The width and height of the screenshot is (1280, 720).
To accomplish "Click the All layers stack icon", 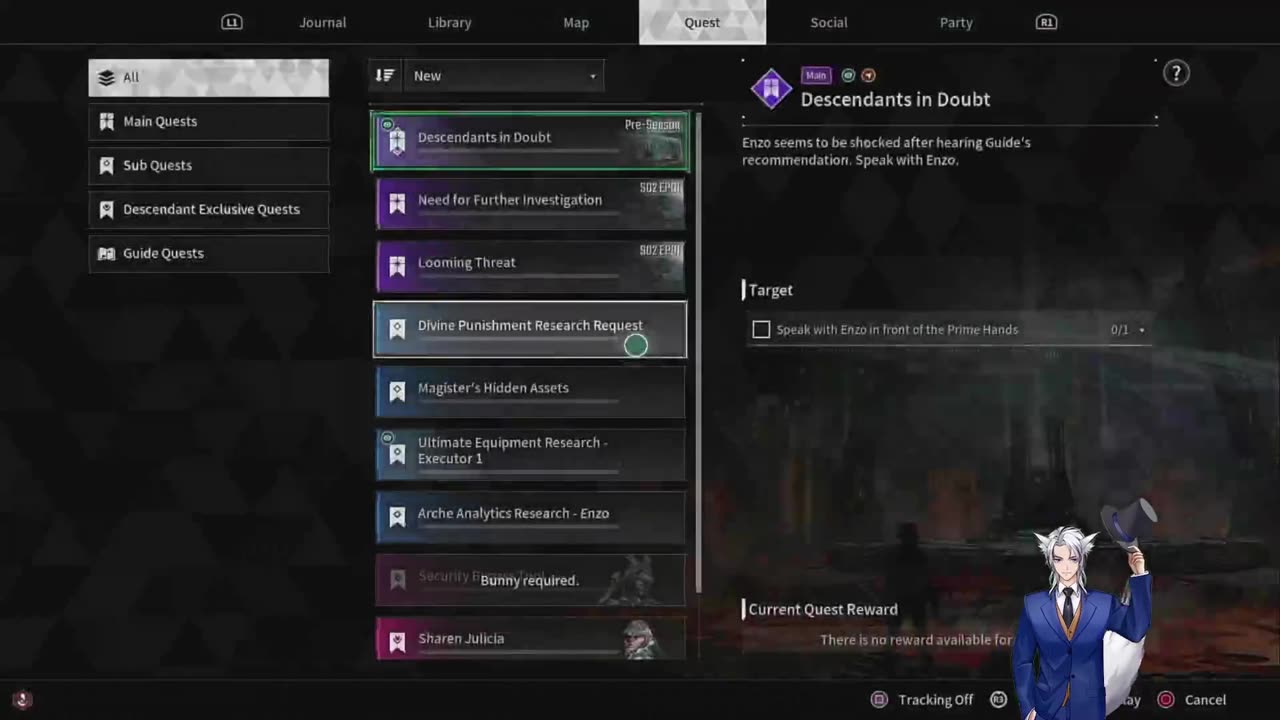I will pos(106,77).
